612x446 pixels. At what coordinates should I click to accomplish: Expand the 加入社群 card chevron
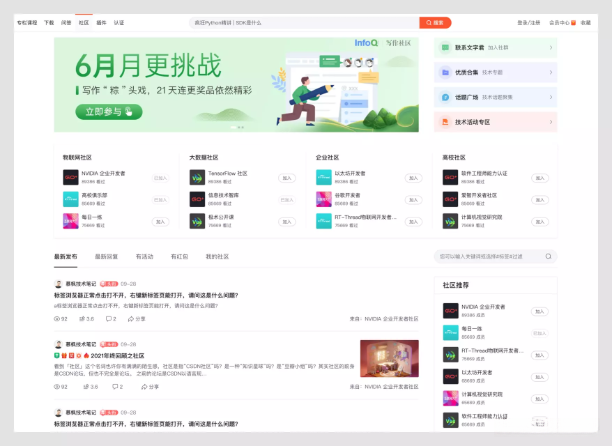[551, 48]
